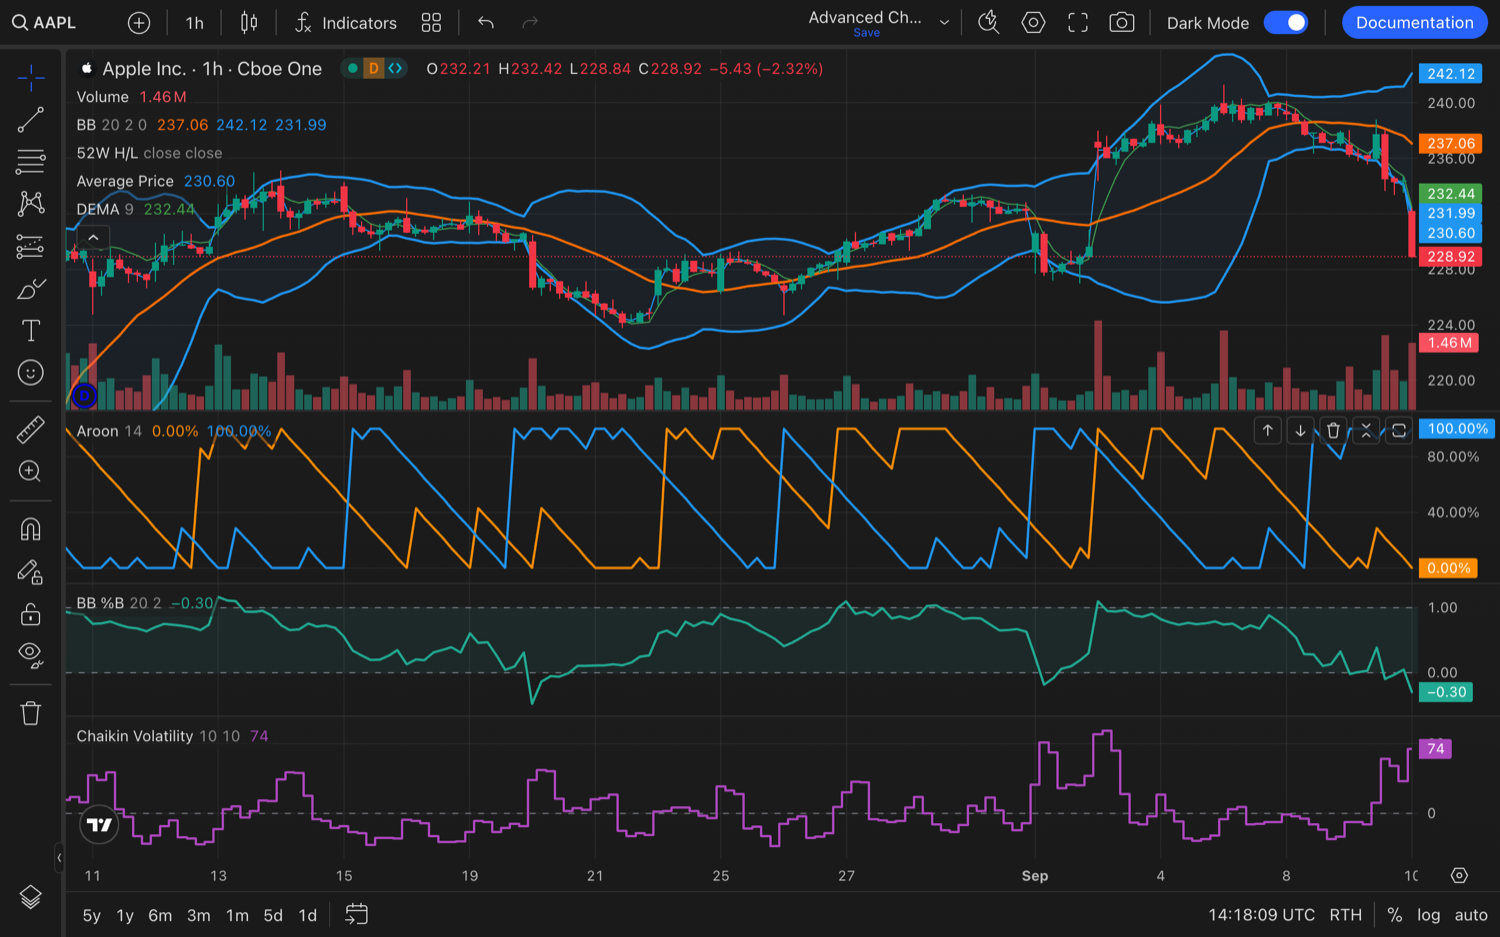The image size is (1500, 937).
Task: Click the 52W H/L legend
Action: 149,153
